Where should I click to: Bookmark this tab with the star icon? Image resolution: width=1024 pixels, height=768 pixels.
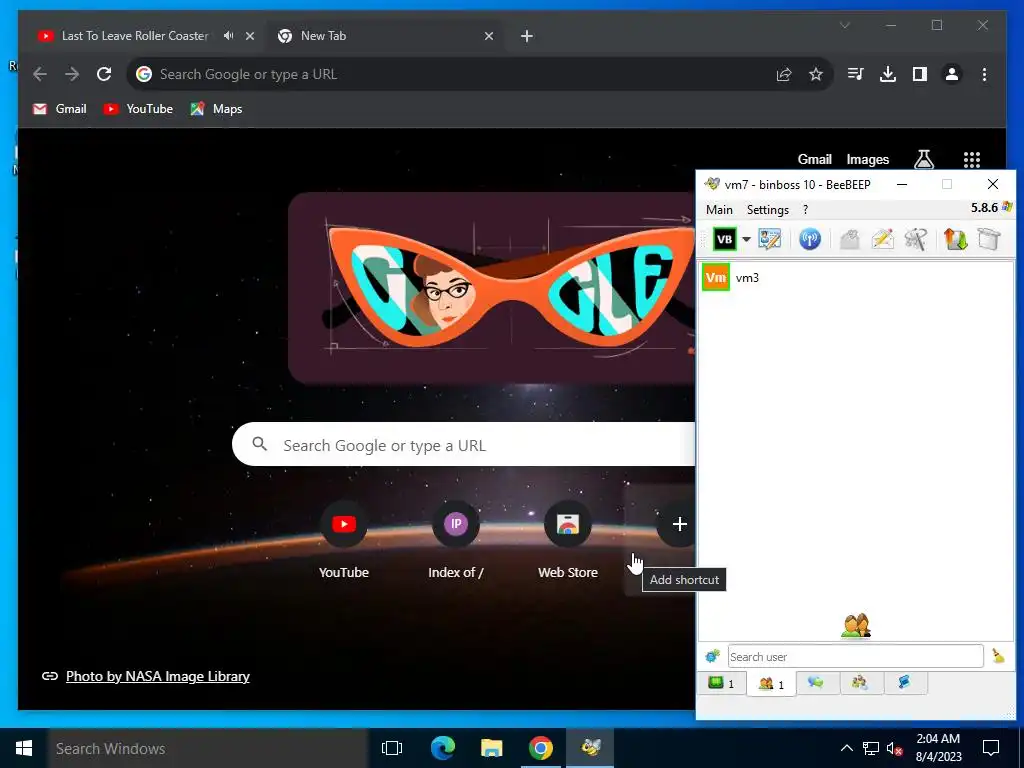[x=816, y=74]
